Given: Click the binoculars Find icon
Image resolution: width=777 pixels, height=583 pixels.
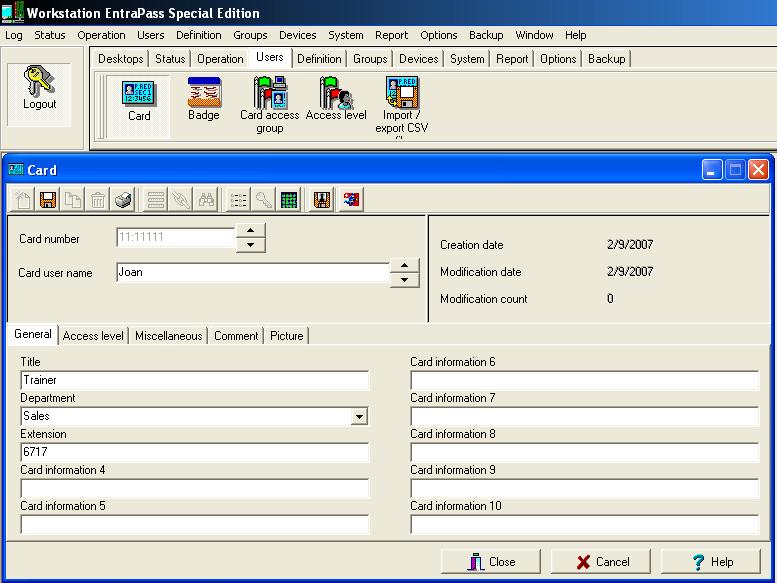Looking at the screenshot, I should click(x=206, y=200).
